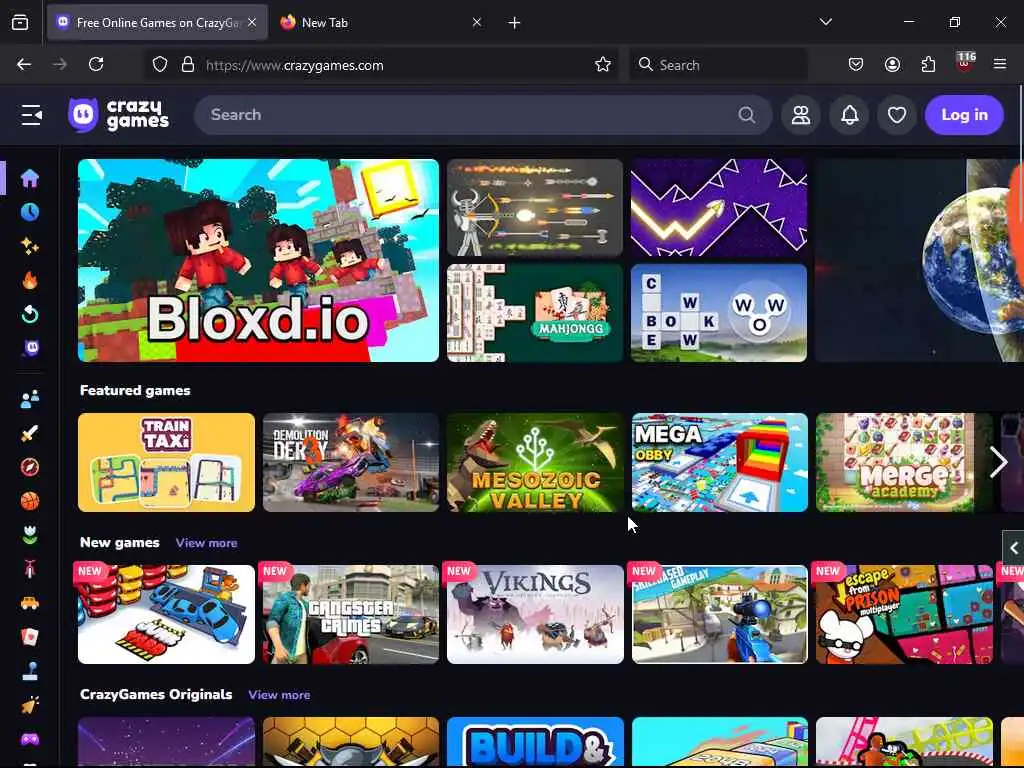Open a new browser tab with plus
The width and height of the screenshot is (1024, 768).
point(514,23)
